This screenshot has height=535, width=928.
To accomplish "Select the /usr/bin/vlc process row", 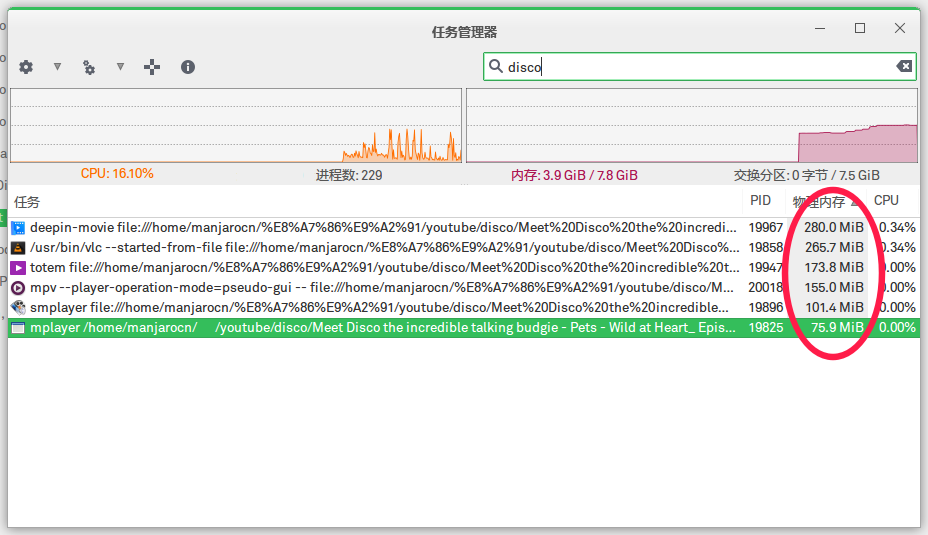I will click(x=464, y=247).
